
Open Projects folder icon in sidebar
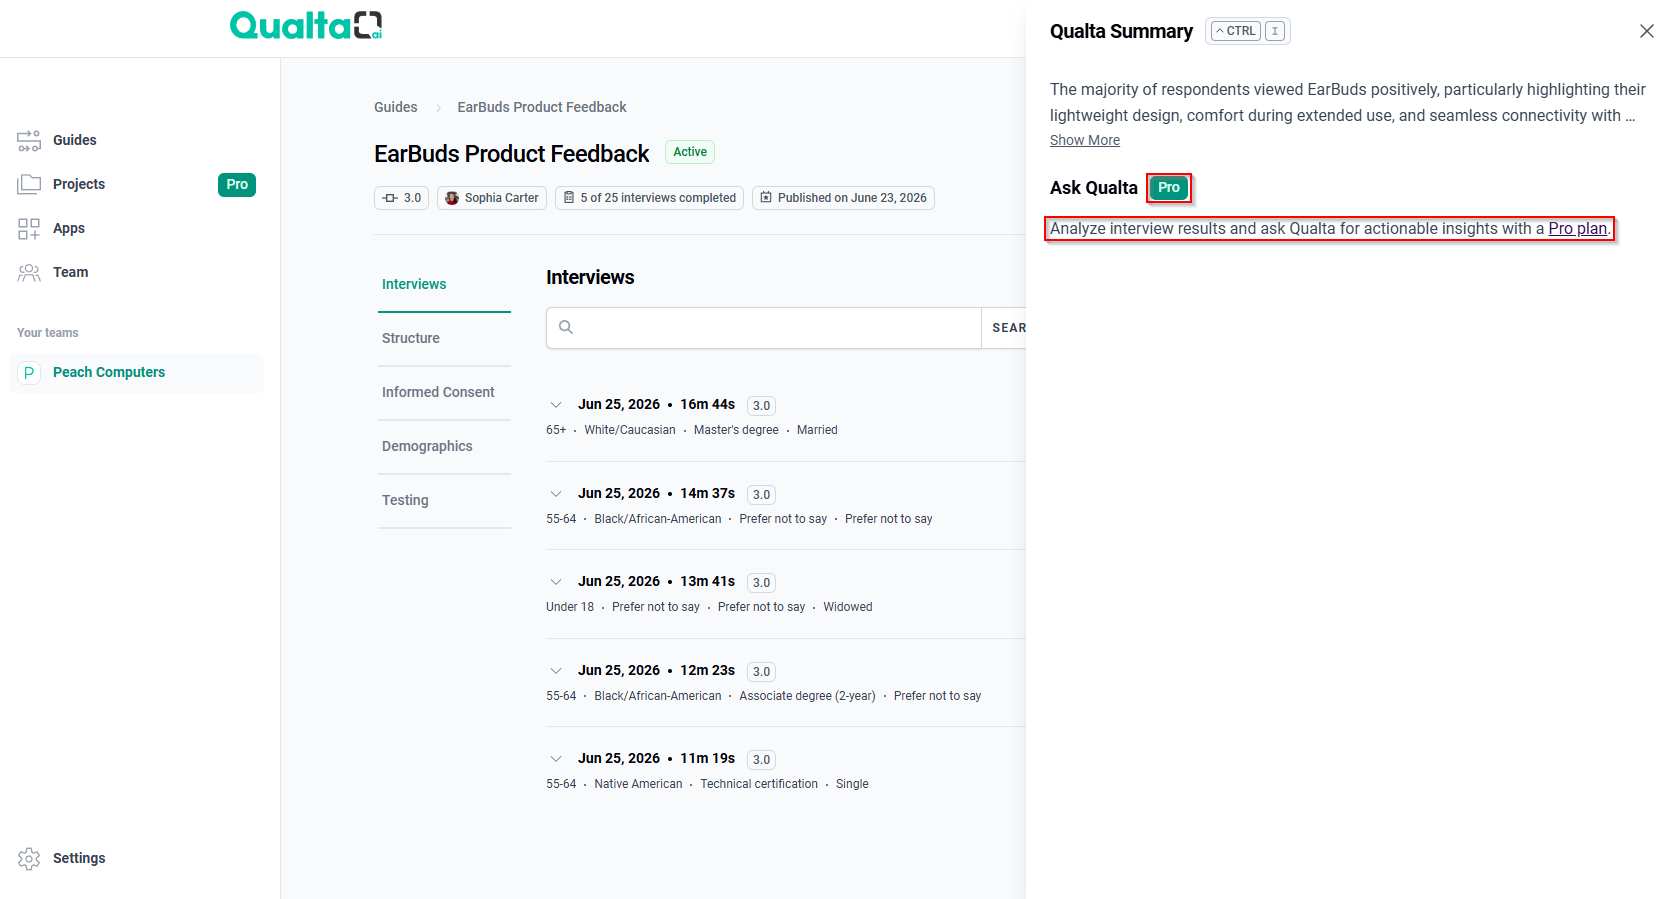tap(29, 184)
